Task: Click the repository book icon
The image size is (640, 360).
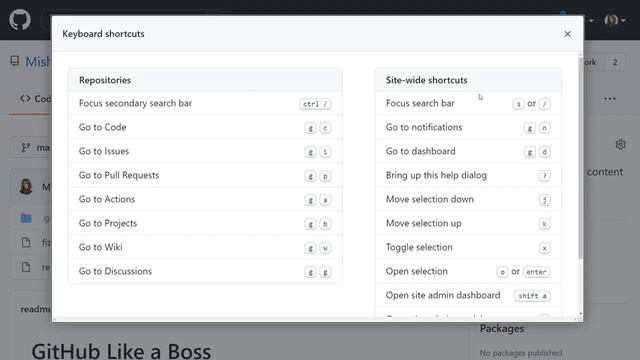Action: tap(15, 61)
